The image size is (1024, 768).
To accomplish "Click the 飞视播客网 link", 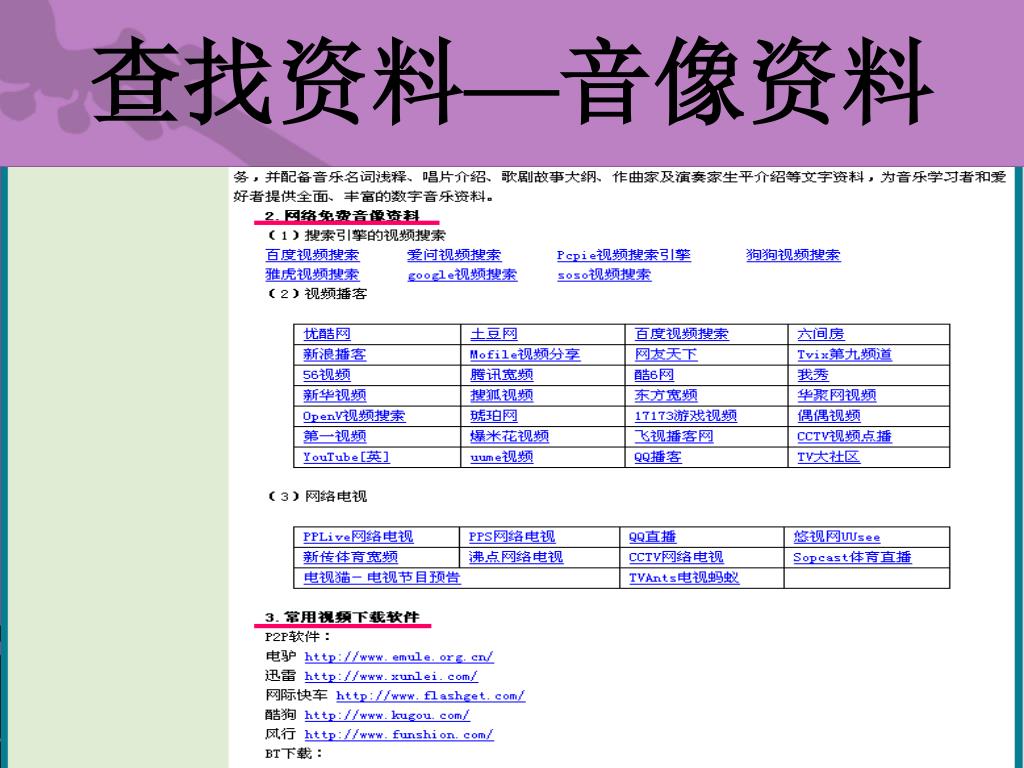I will tap(673, 436).
